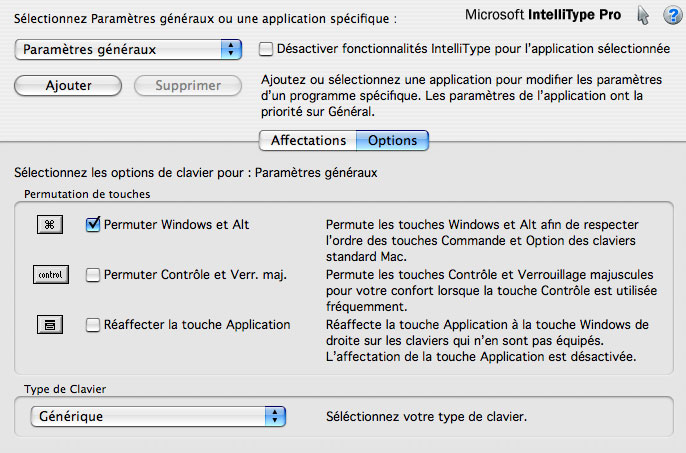The height and width of the screenshot is (453, 686).
Task: Click the Command key symbol icon
Action: pyautogui.click(x=50, y=225)
